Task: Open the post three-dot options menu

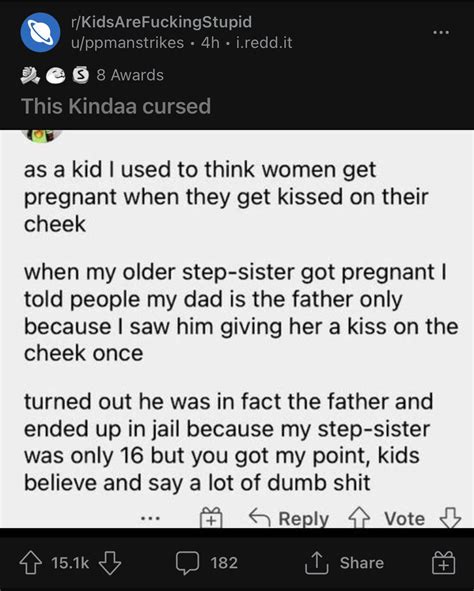Action: coord(441,32)
